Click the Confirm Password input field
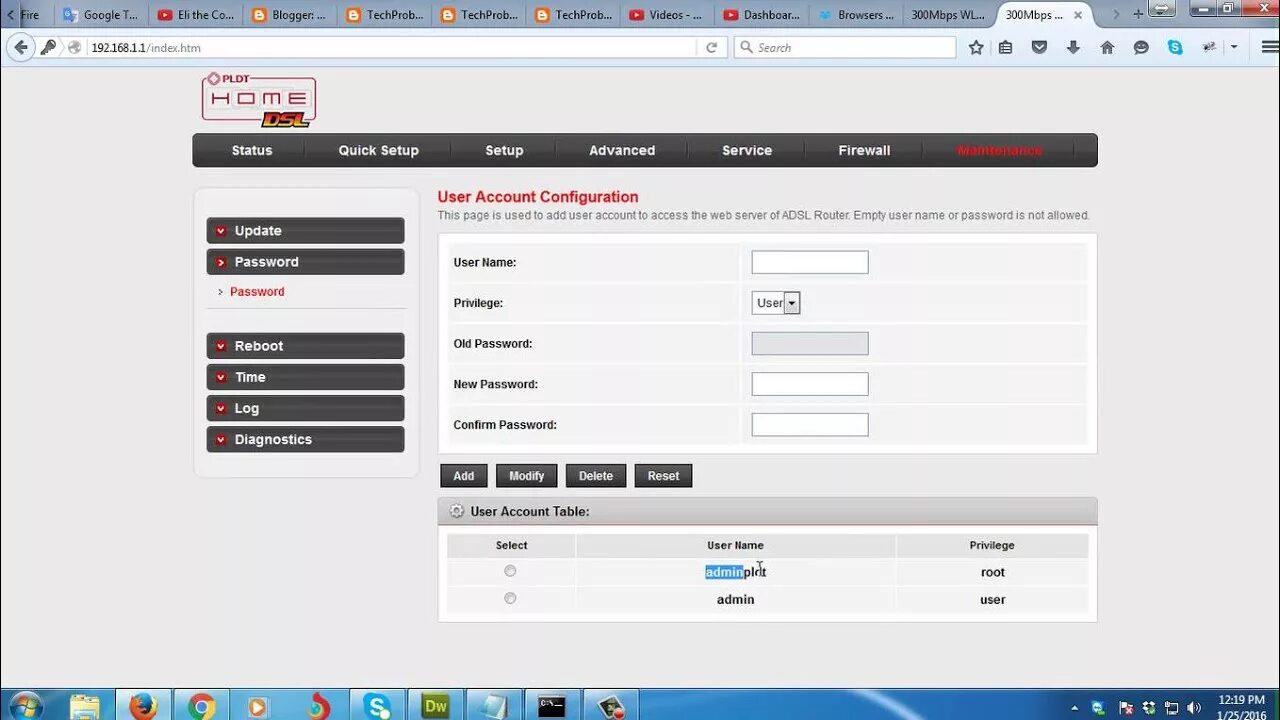 (810, 425)
